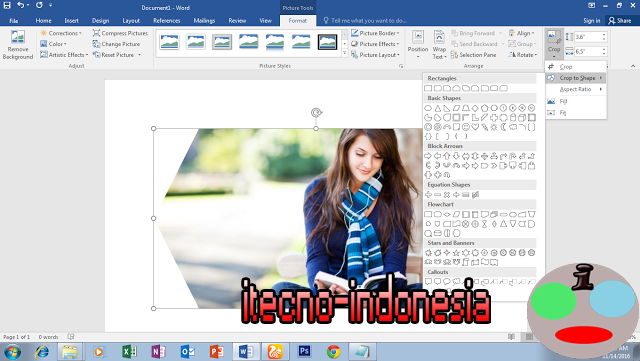
Task: Select the Plus sign equation shape
Action: pyautogui.click(x=428, y=195)
